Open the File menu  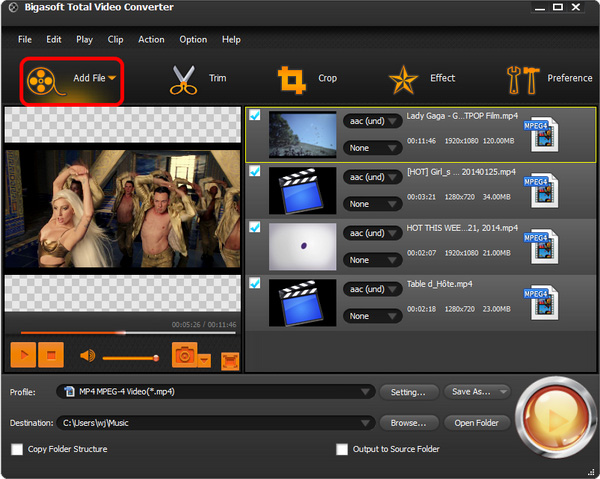tap(25, 39)
